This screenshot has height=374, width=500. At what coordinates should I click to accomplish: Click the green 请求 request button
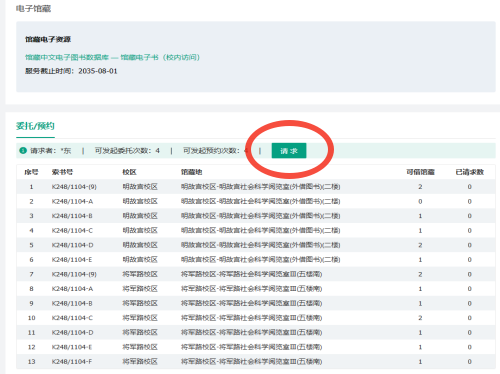[x=289, y=151]
